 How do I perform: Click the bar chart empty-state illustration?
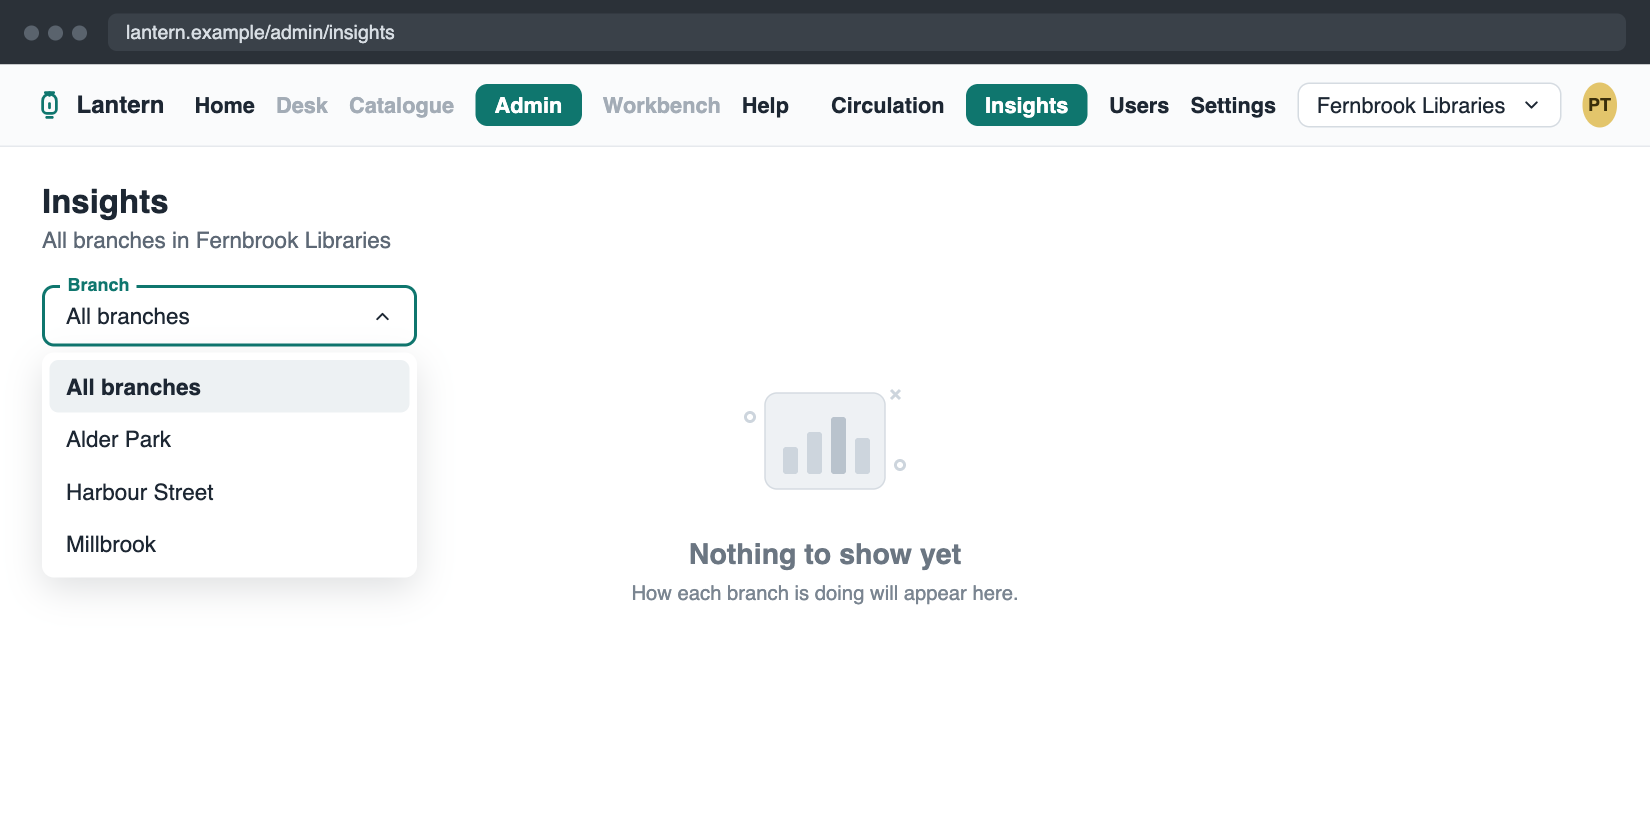point(825,440)
